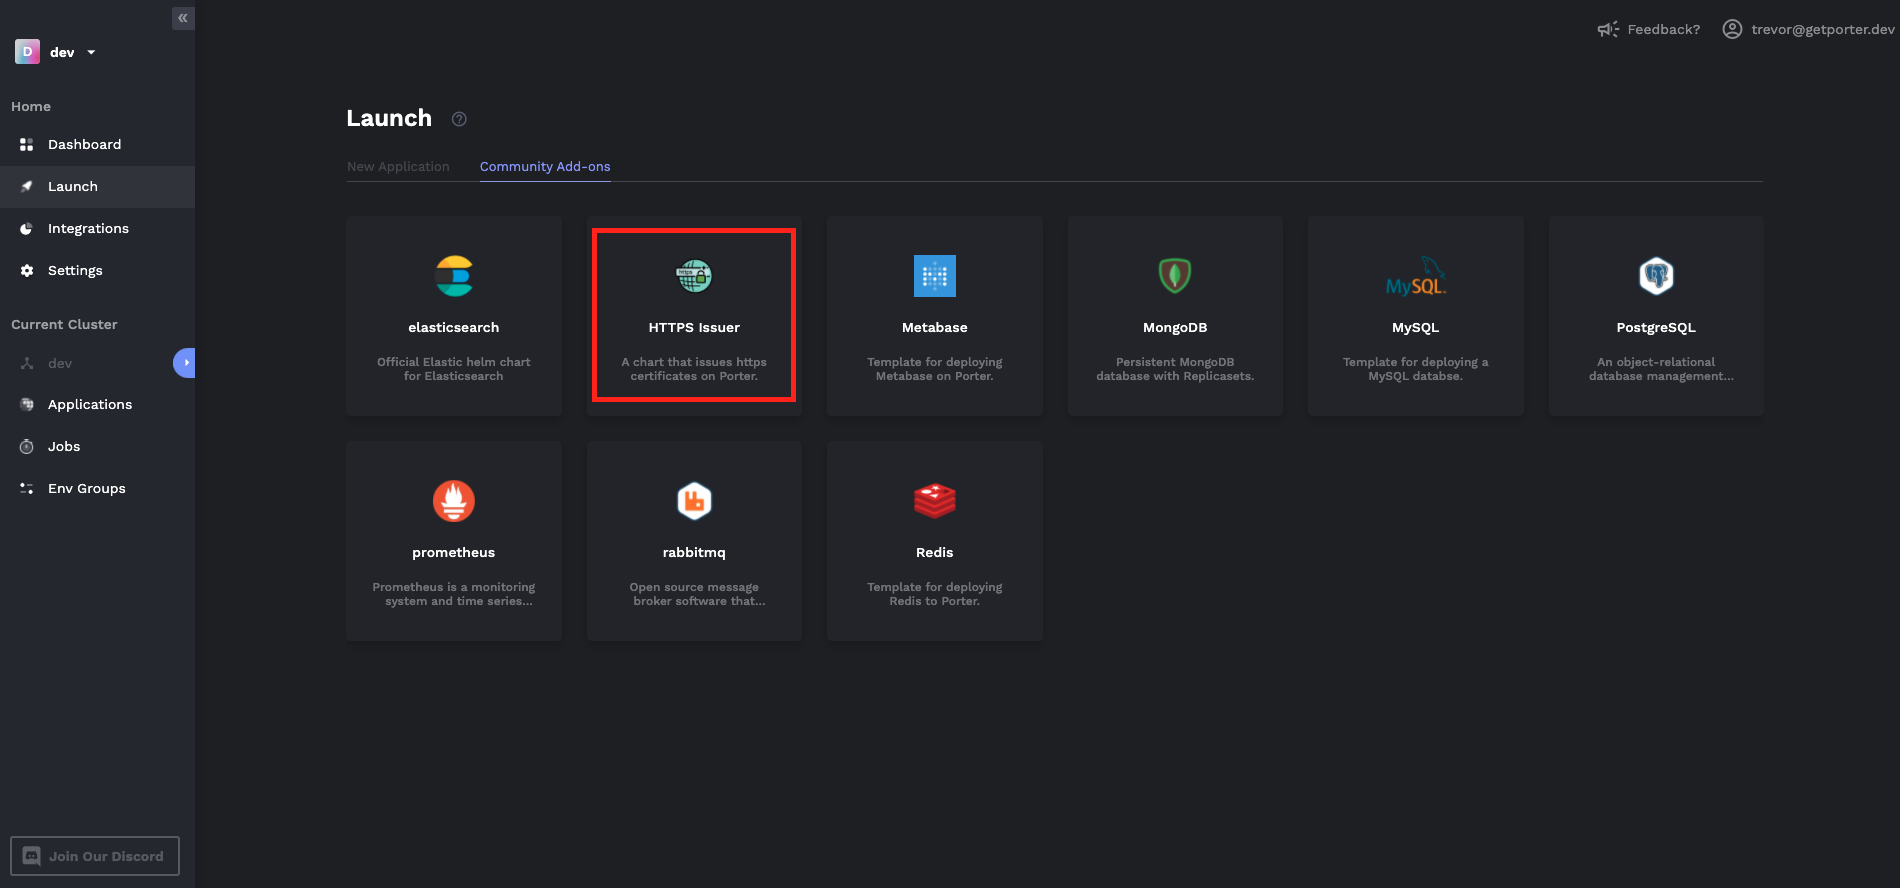Click the Redis template description text
Screen dimensions: 1900x888
(x=935, y=594)
